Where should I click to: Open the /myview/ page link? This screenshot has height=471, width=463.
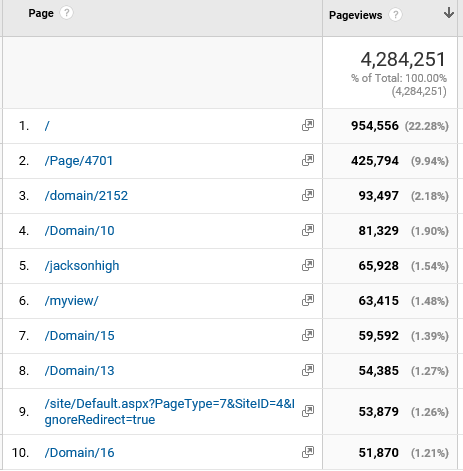[71, 301]
